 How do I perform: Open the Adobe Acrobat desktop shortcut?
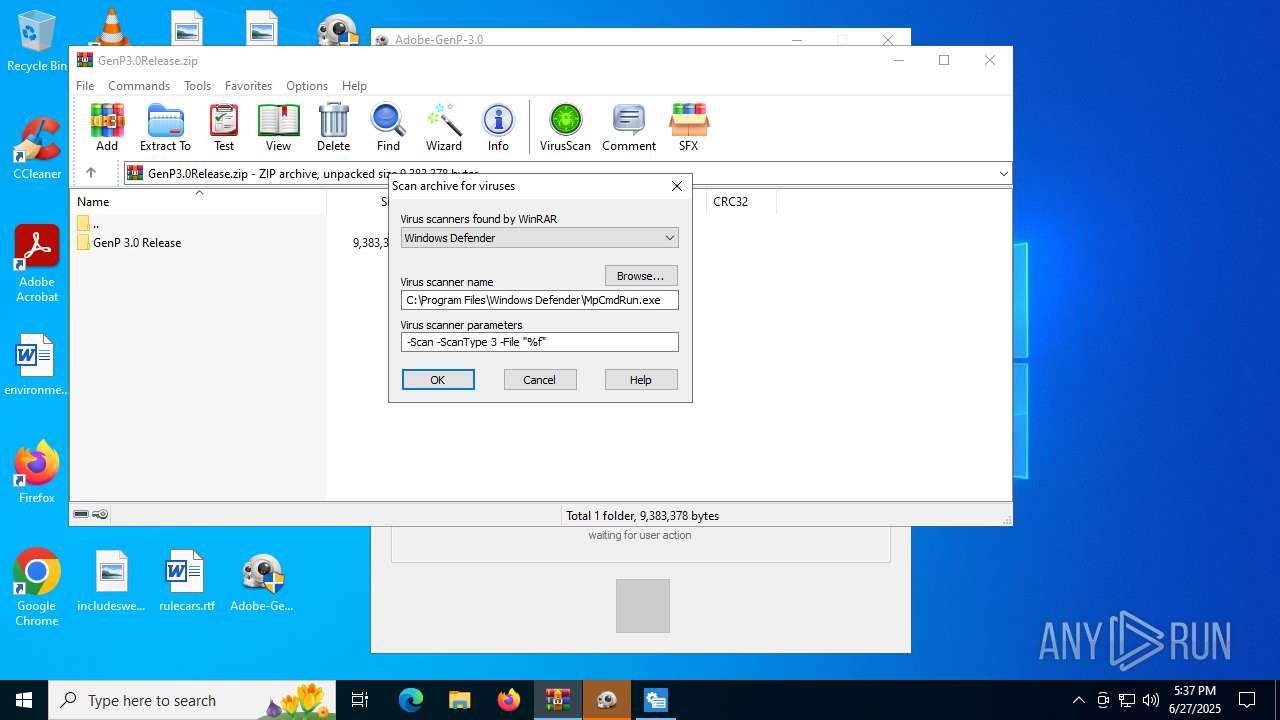(x=36, y=263)
